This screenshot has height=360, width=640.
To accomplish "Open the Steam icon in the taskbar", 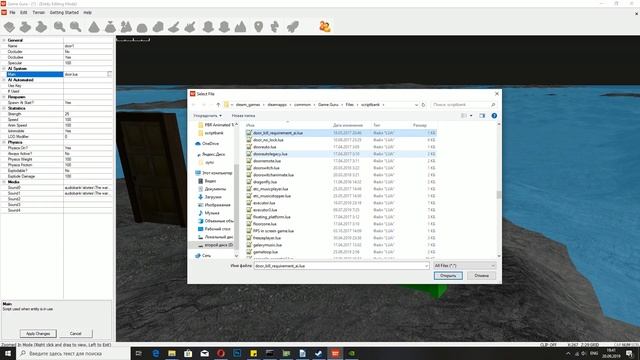I will coord(319,353).
